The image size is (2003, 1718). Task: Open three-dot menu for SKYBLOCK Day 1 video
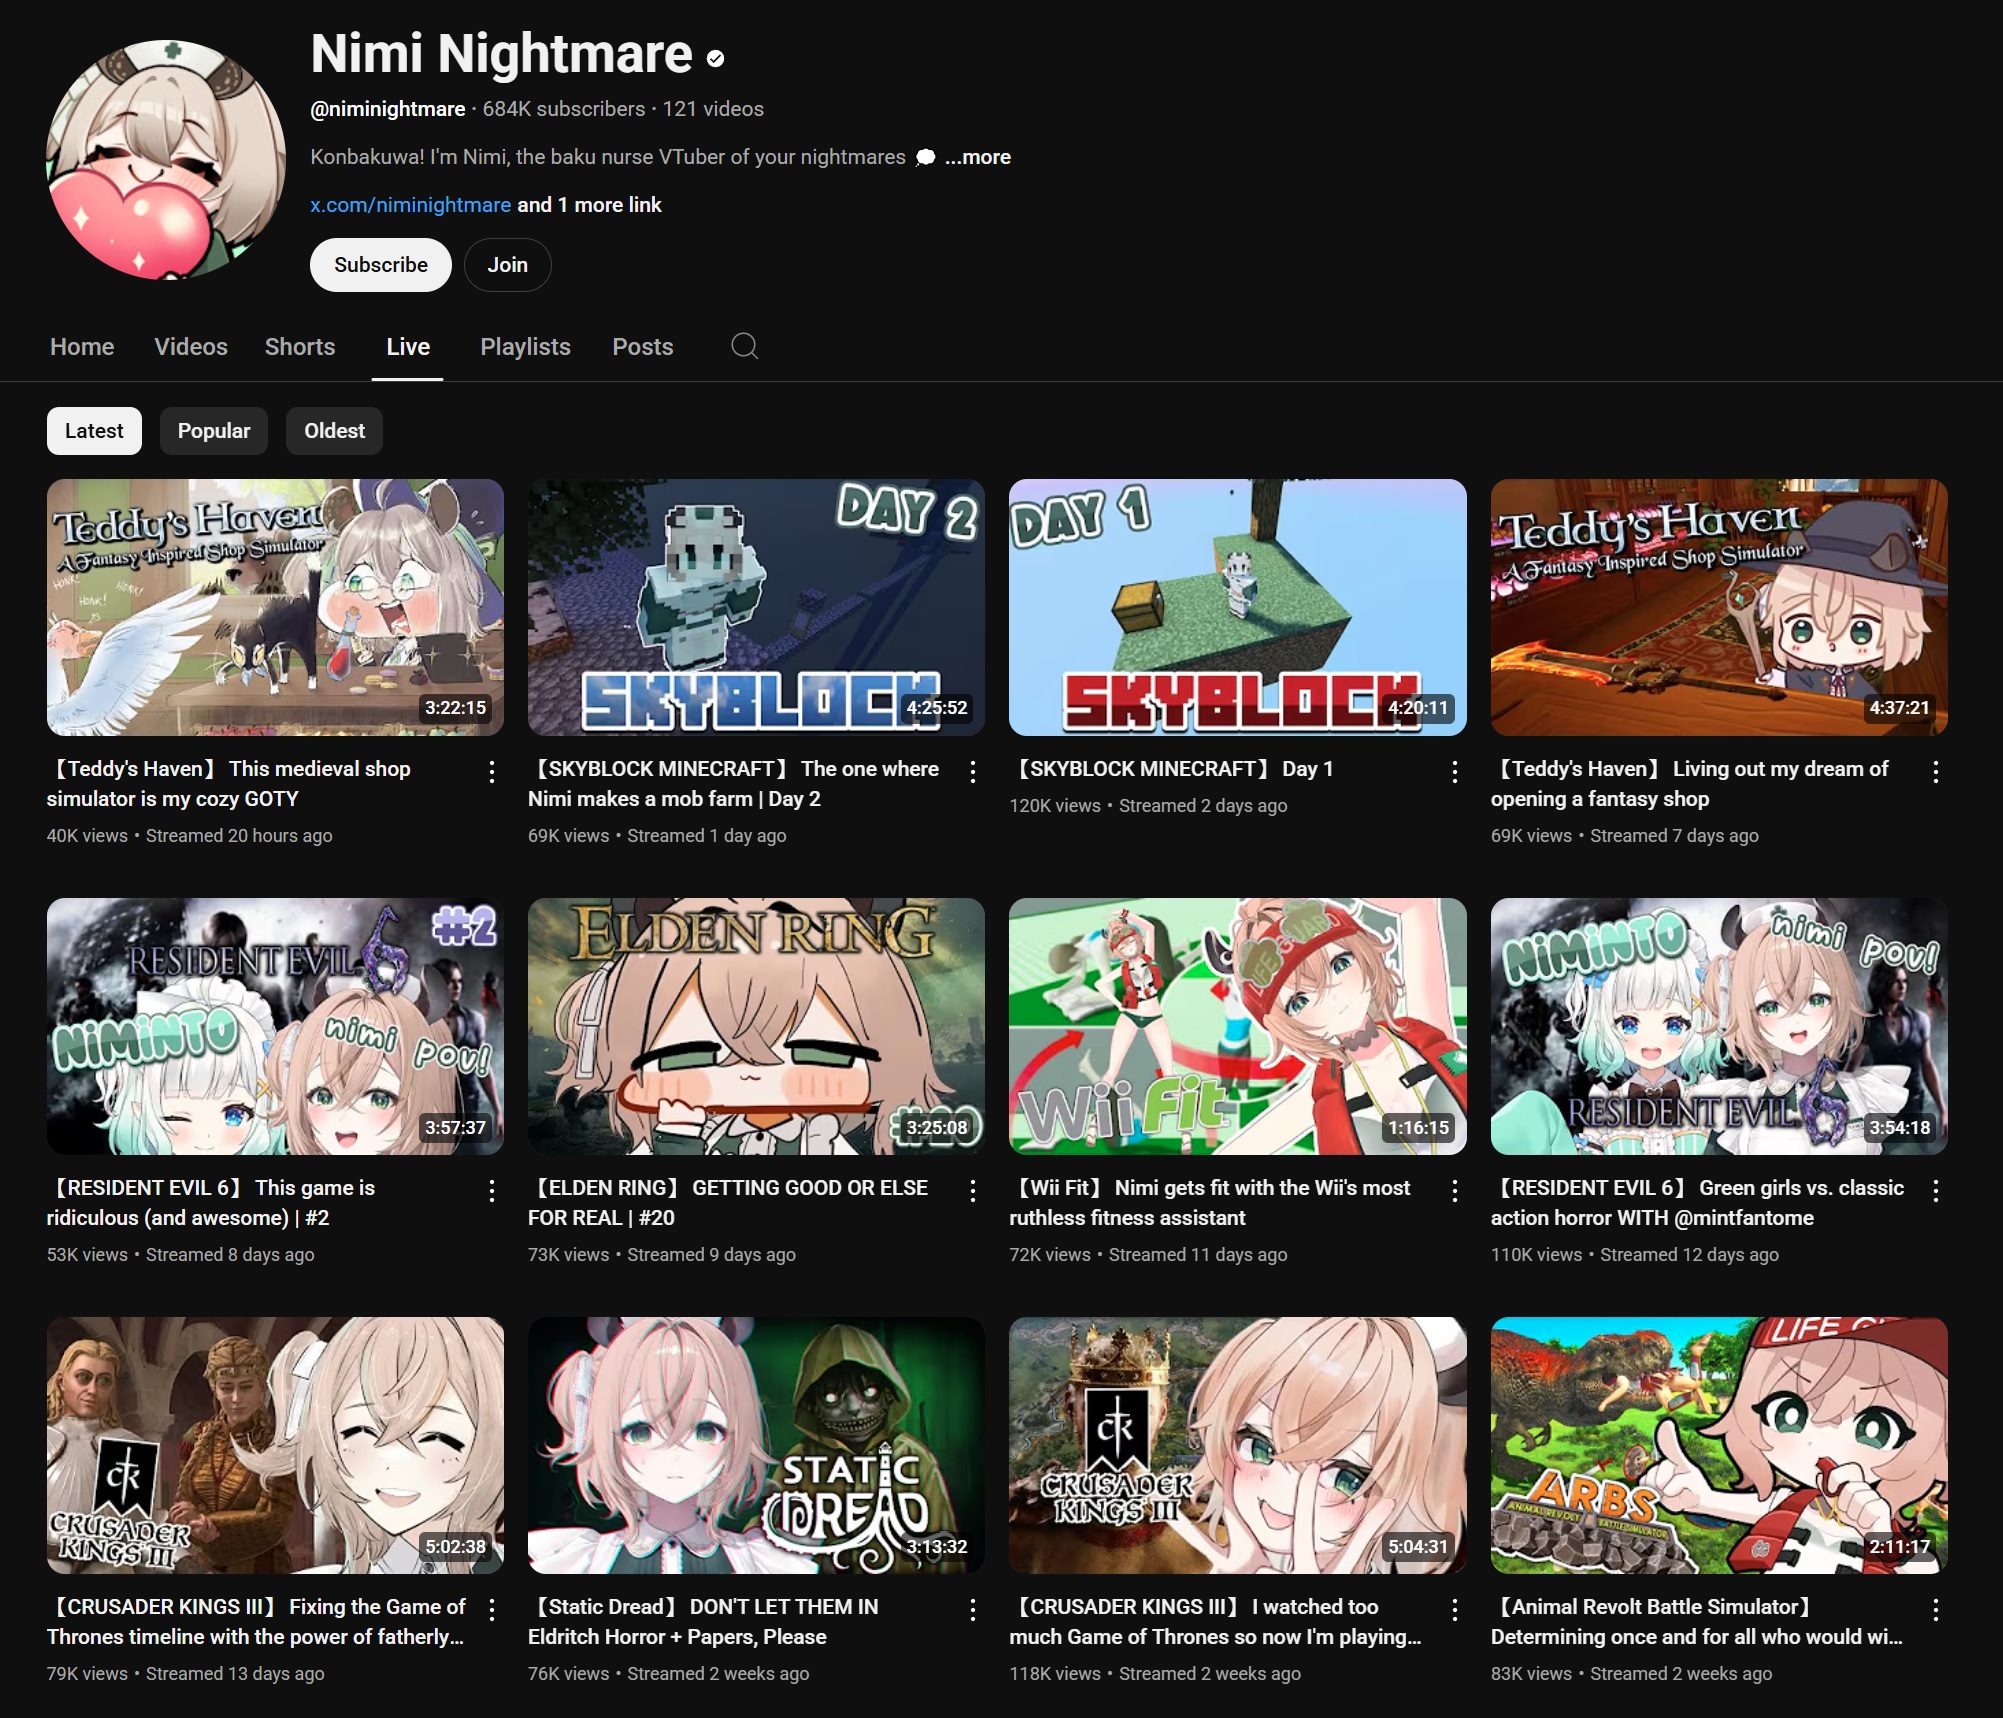pos(1454,771)
